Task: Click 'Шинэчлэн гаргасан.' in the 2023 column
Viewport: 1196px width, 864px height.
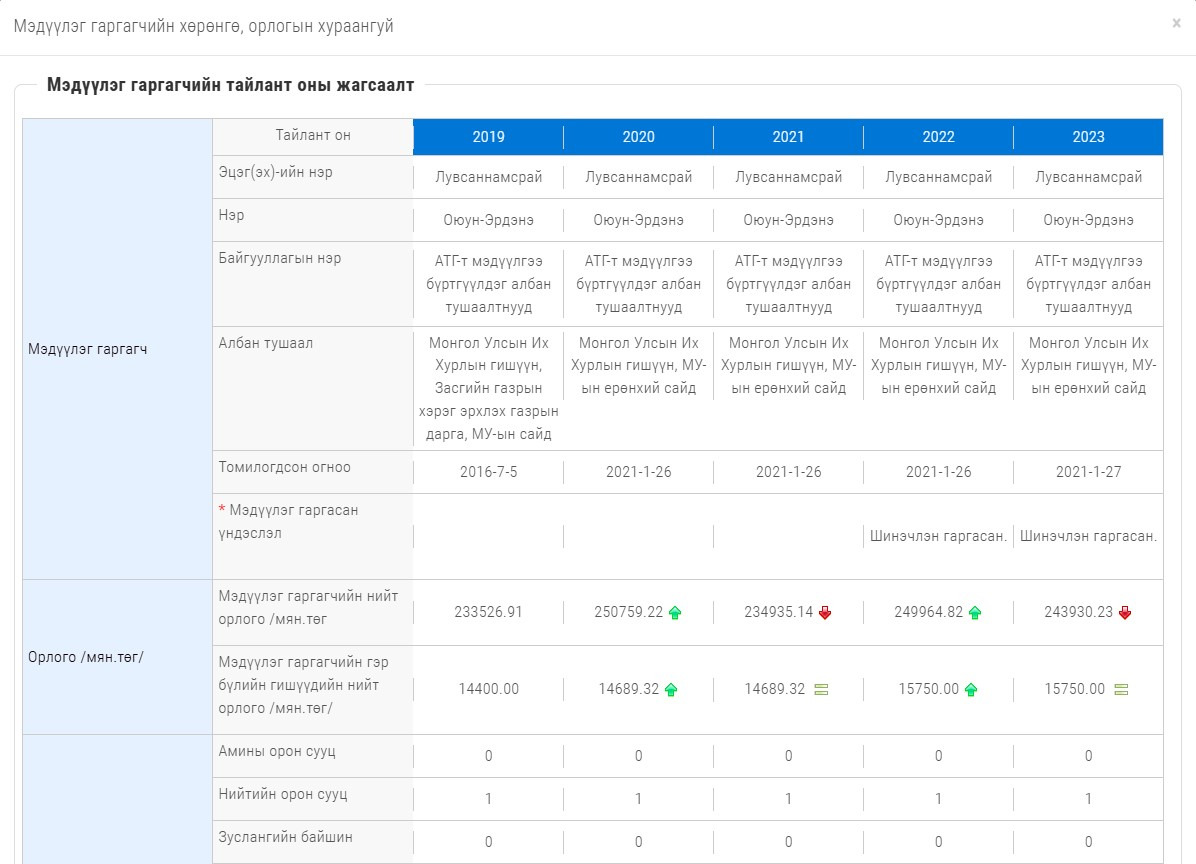Action: pos(1088,536)
